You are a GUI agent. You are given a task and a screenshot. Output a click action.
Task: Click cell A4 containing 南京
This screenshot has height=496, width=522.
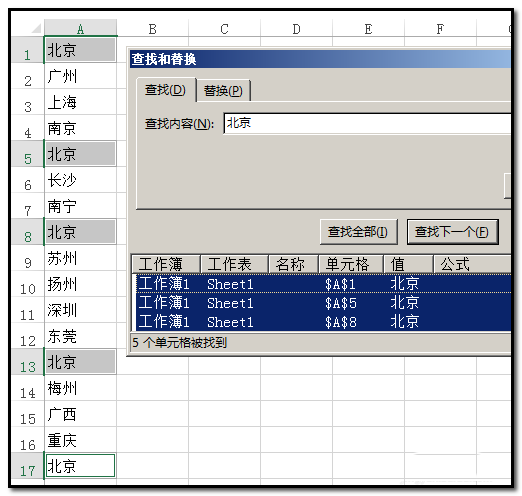pyautogui.click(x=80, y=128)
